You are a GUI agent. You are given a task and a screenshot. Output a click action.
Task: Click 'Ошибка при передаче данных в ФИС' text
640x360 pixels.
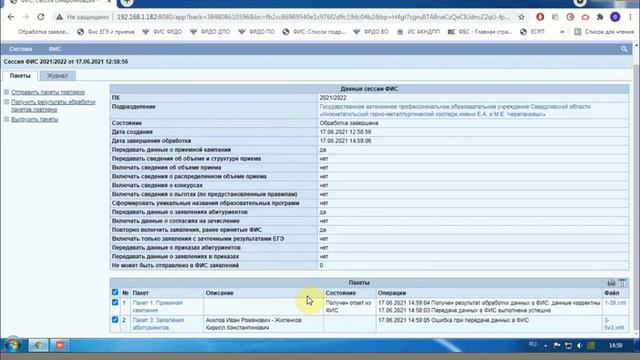[x=480, y=320]
